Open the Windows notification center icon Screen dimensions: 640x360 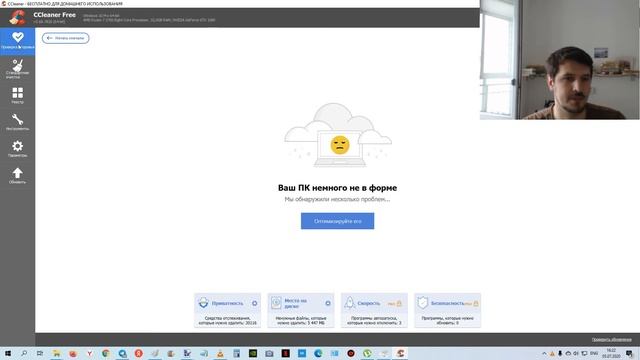[630, 353]
